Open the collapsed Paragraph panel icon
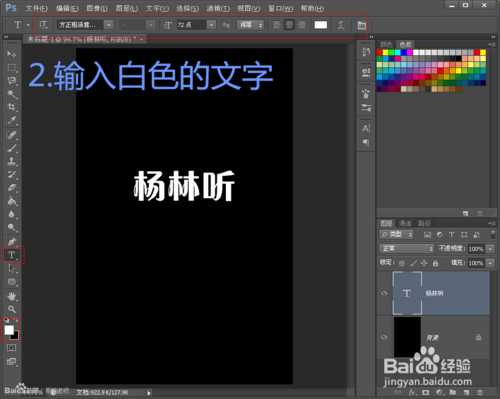This screenshot has height=399, width=500. pos(366,142)
